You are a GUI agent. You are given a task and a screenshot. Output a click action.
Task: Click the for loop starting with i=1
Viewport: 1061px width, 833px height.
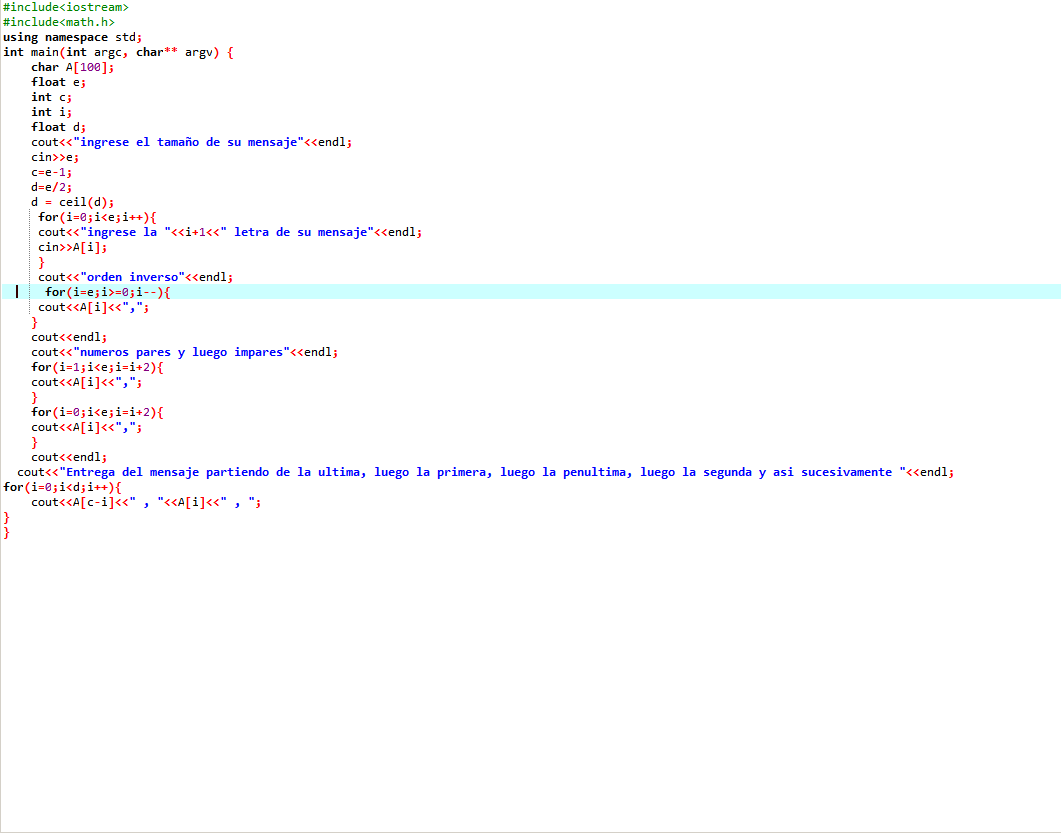(x=96, y=367)
